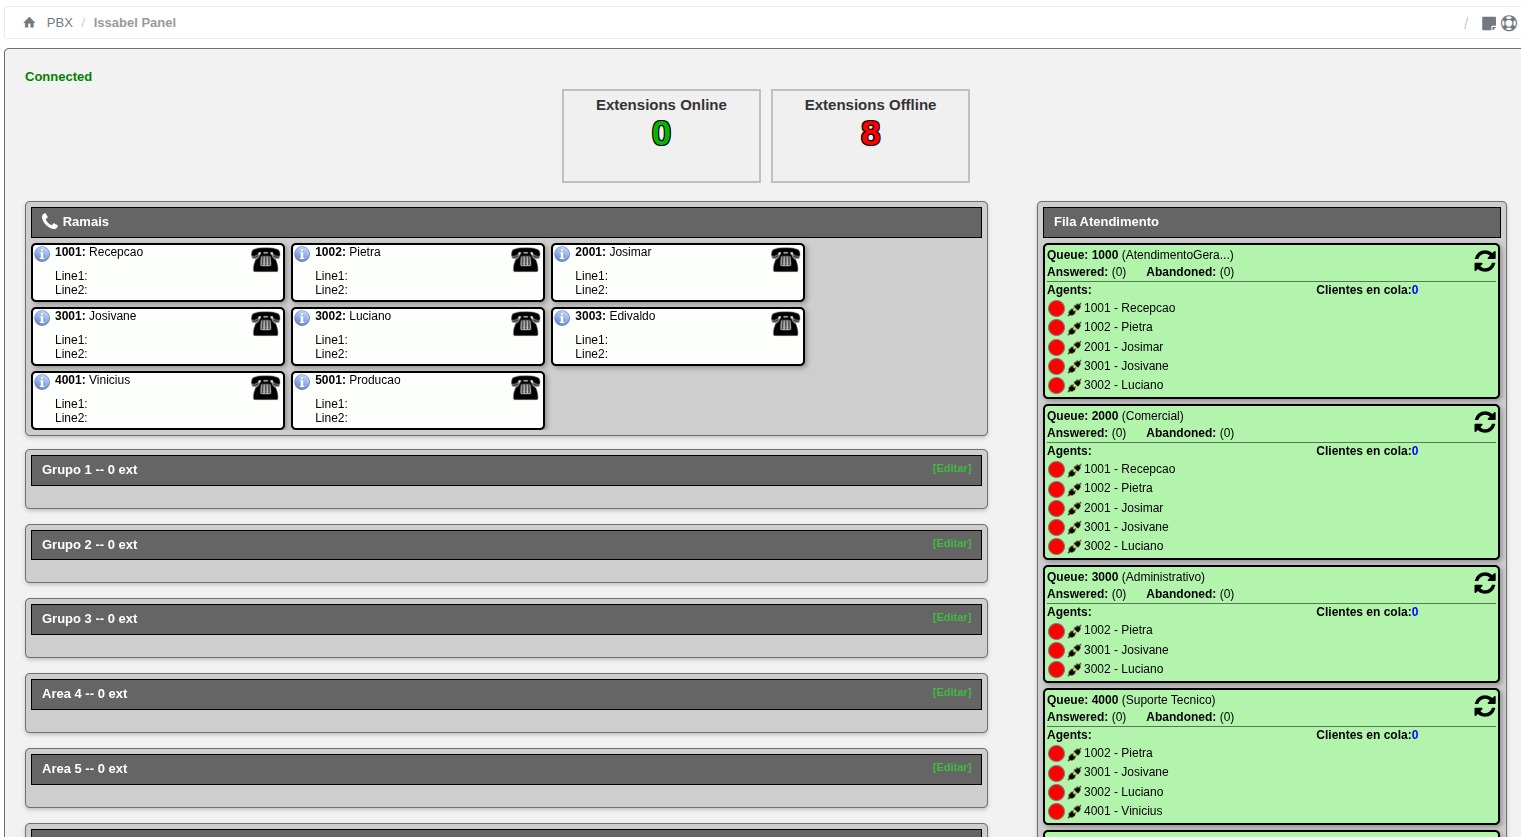Viewport: 1521px width, 837px height.
Task: Click the red status dot for 1001 Recepcao in Queue 1000
Action: [1056, 309]
